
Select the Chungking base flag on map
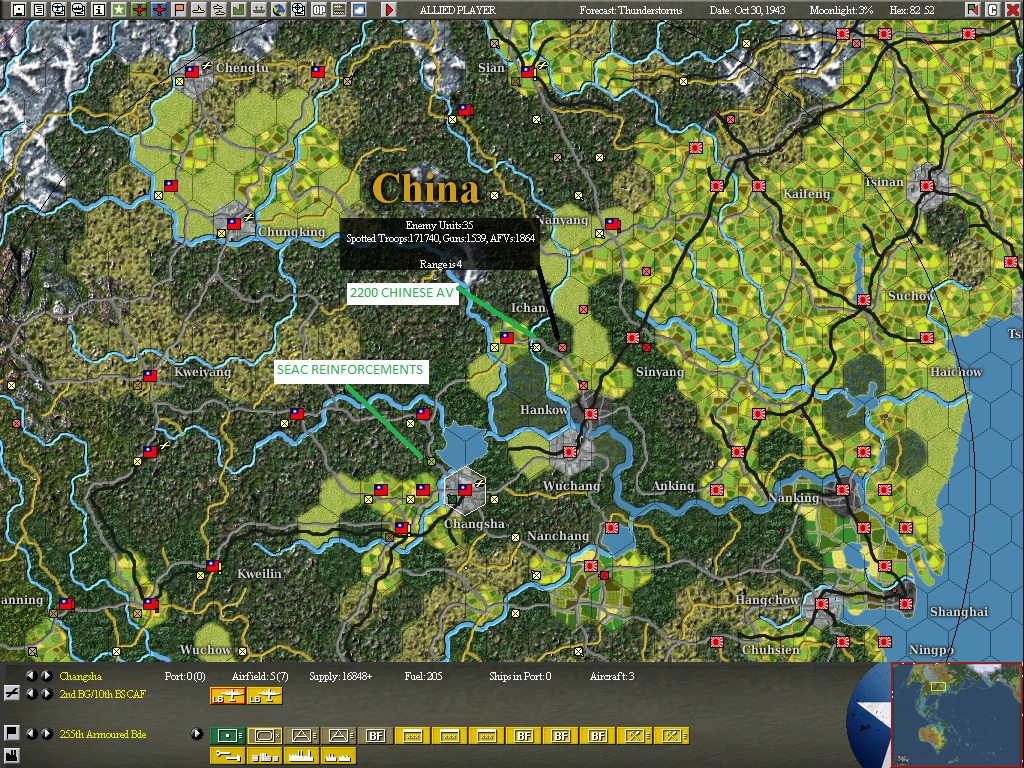click(233, 224)
